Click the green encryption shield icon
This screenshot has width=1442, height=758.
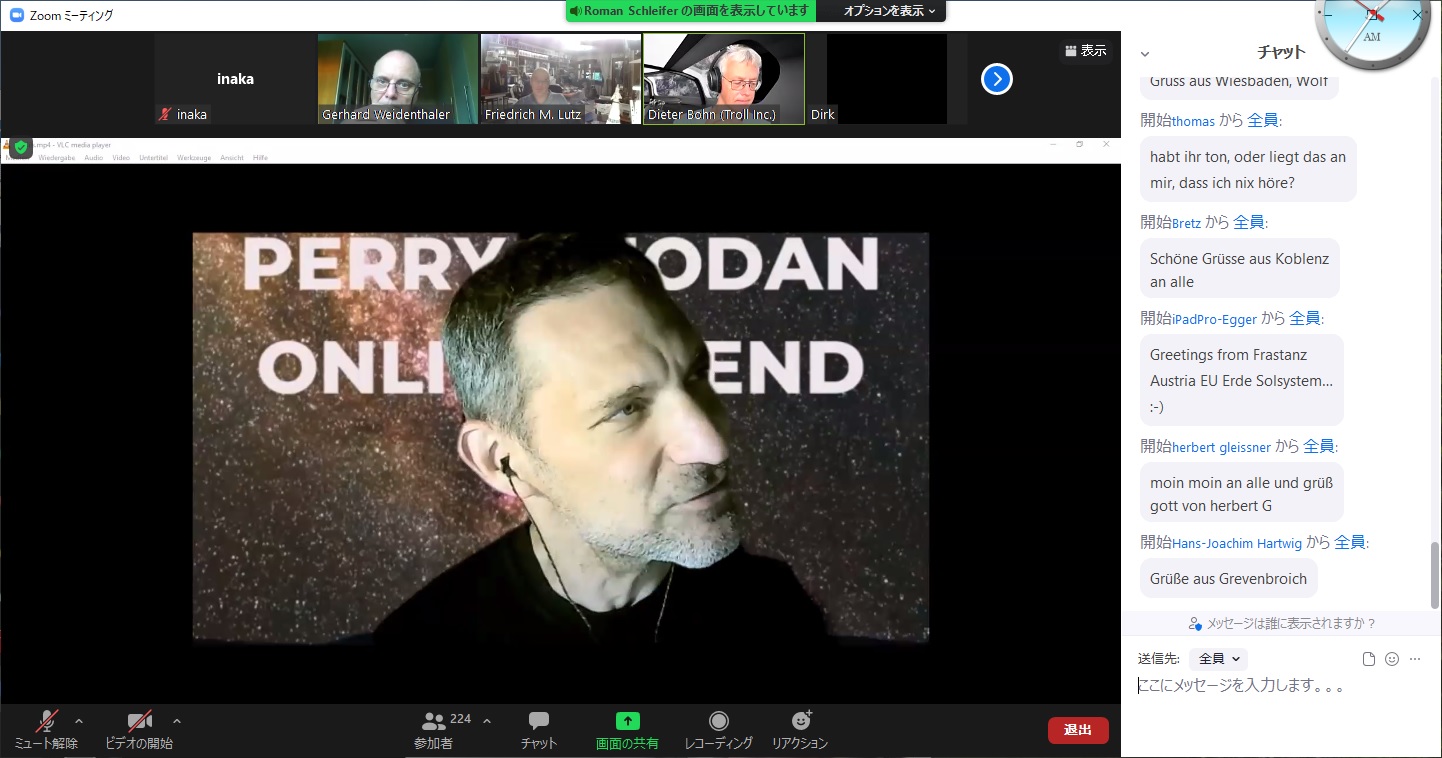pos(21,147)
